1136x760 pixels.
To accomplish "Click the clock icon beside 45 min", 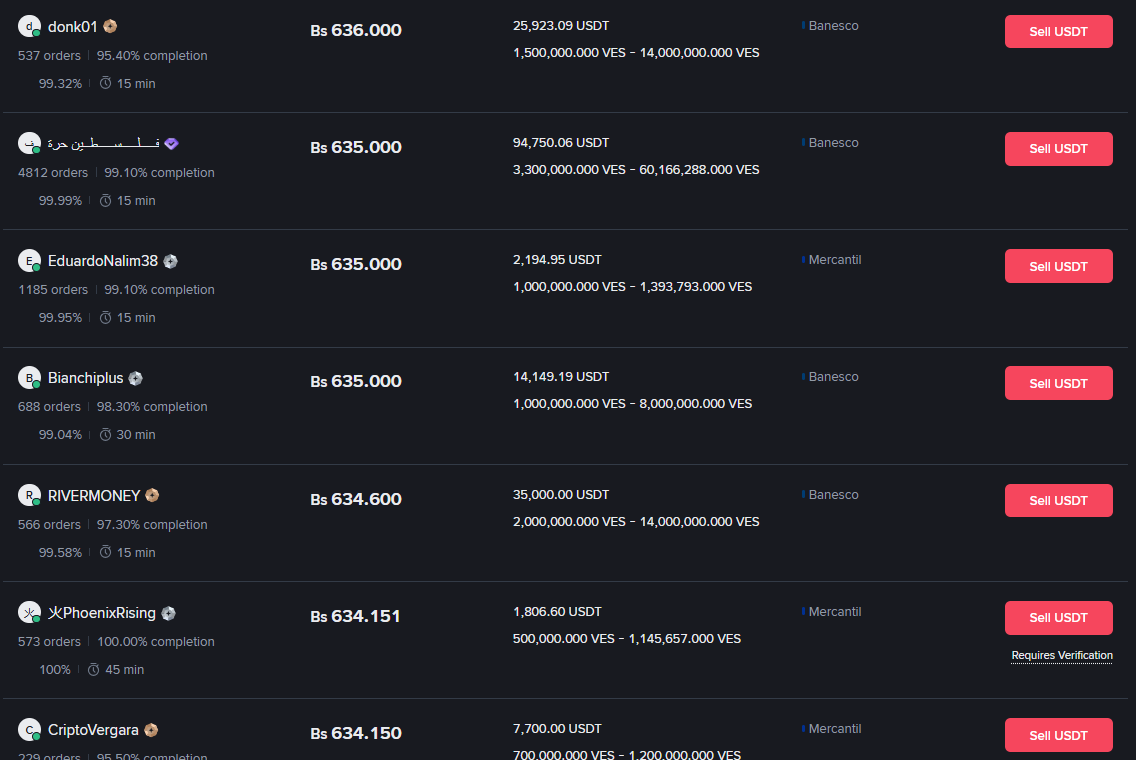I will click(x=94, y=669).
